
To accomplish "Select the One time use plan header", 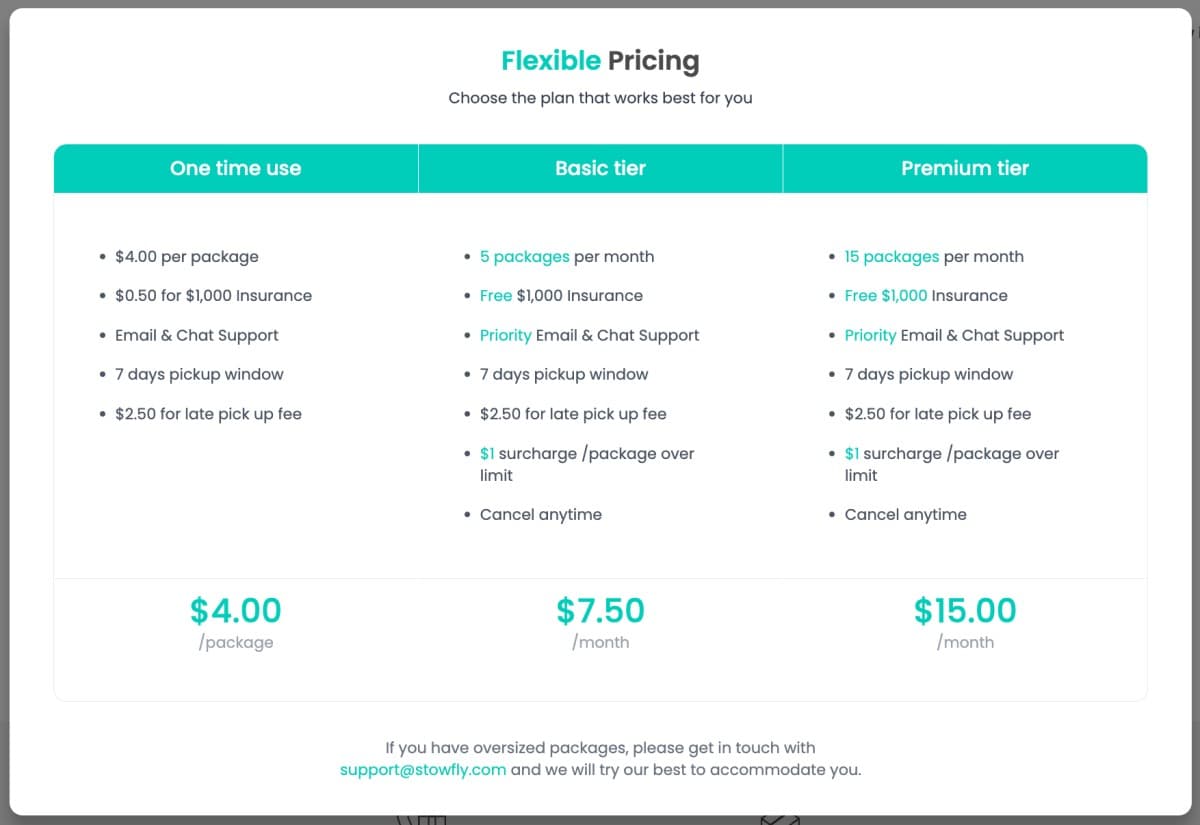I will click(235, 168).
